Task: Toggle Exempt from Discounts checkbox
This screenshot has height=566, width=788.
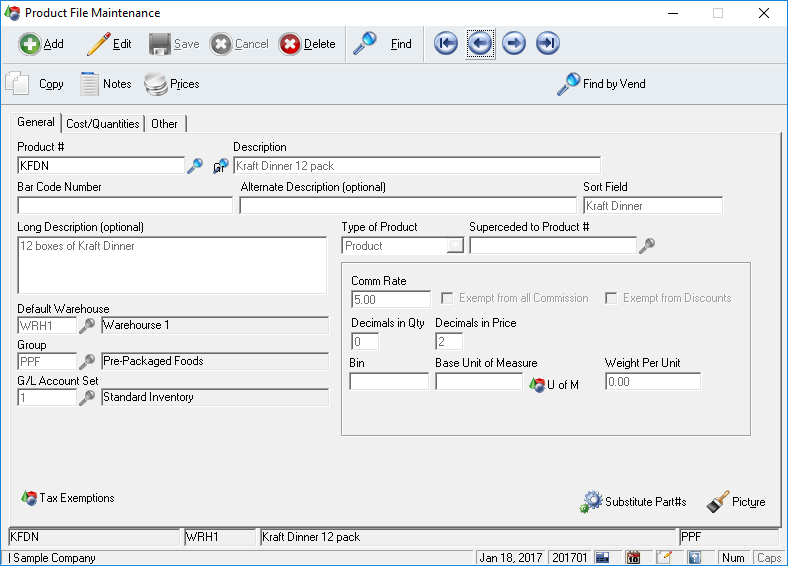Action: pyautogui.click(x=610, y=298)
